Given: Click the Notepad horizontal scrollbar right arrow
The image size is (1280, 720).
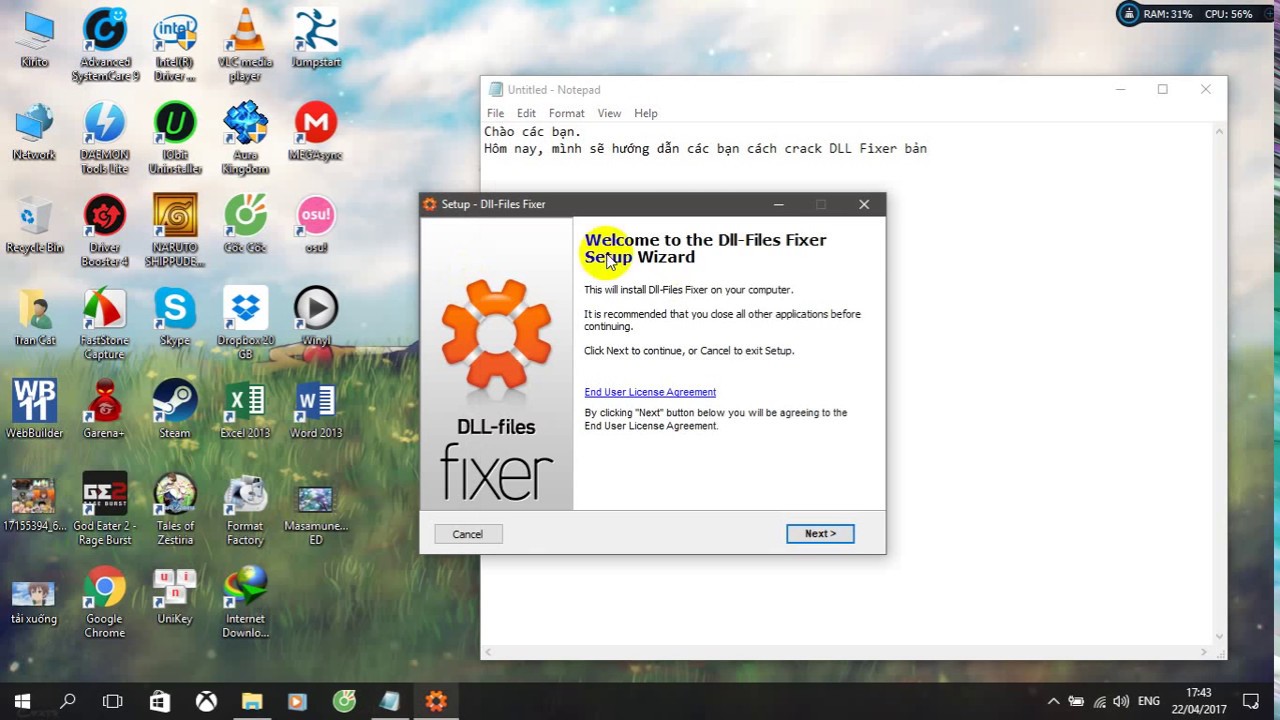Looking at the screenshot, I should tap(1205, 652).
